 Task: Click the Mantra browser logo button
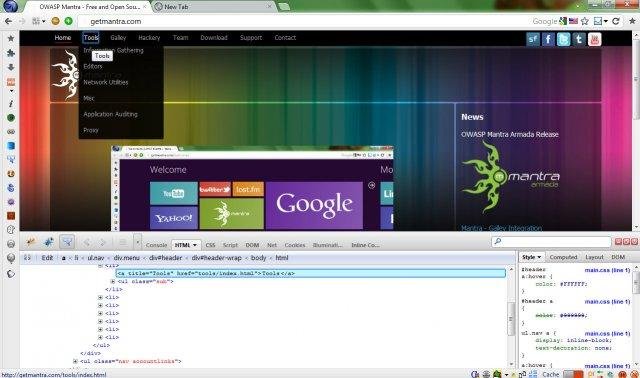(x=11, y=6)
